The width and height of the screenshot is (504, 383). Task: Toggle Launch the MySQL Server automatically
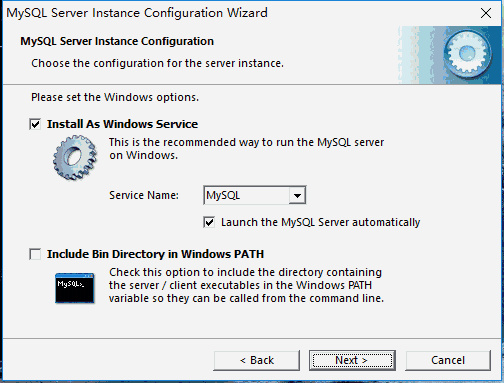coord(209,222)
